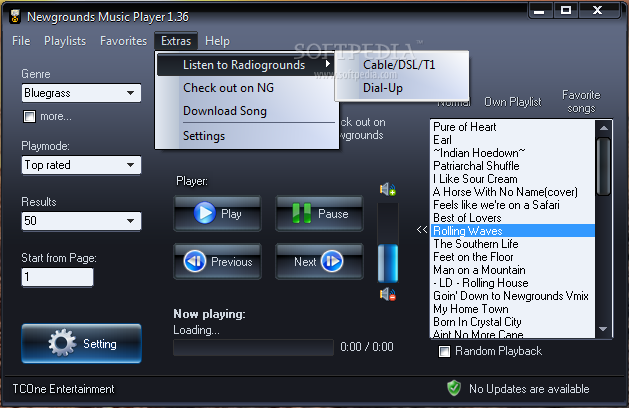Click the blue volume slider

[388, 263]
